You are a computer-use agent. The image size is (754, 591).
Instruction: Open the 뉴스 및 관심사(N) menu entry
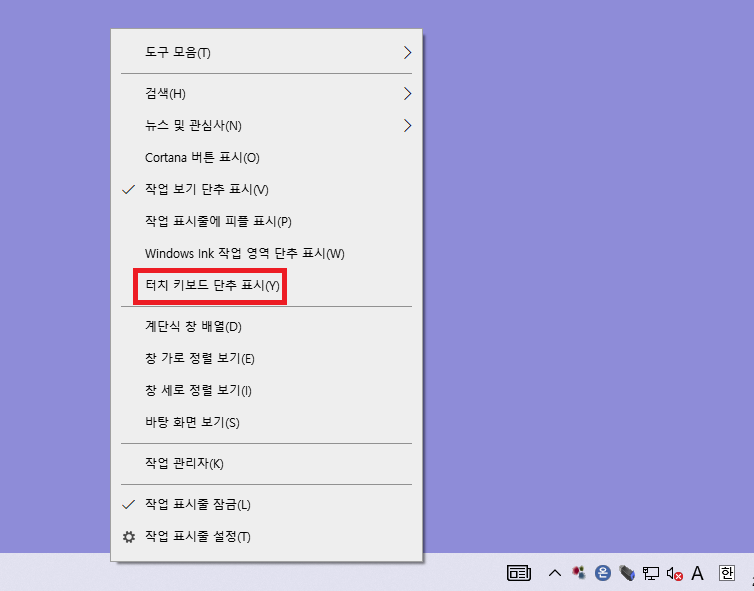[x=266, y=126]
